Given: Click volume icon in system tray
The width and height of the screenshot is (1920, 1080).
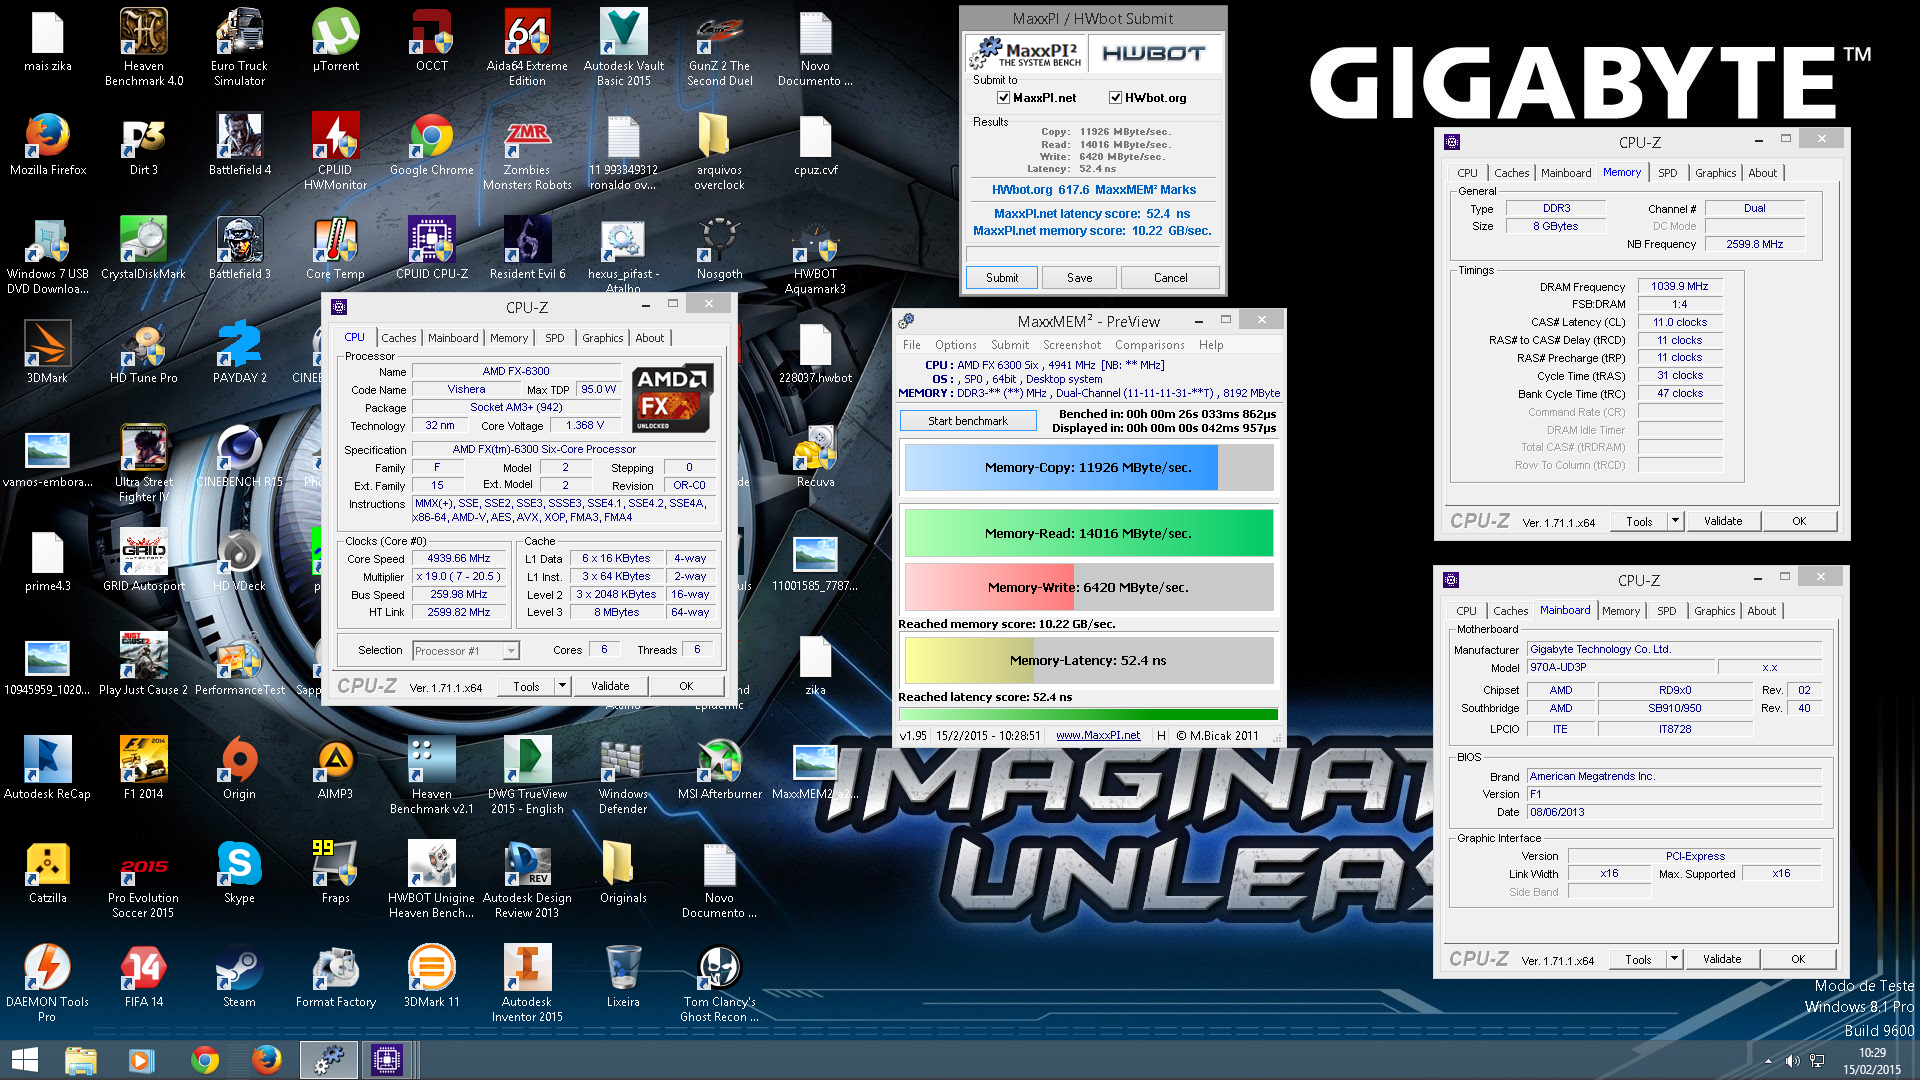Looking at the screenshot, I should coord(1792,1061).
